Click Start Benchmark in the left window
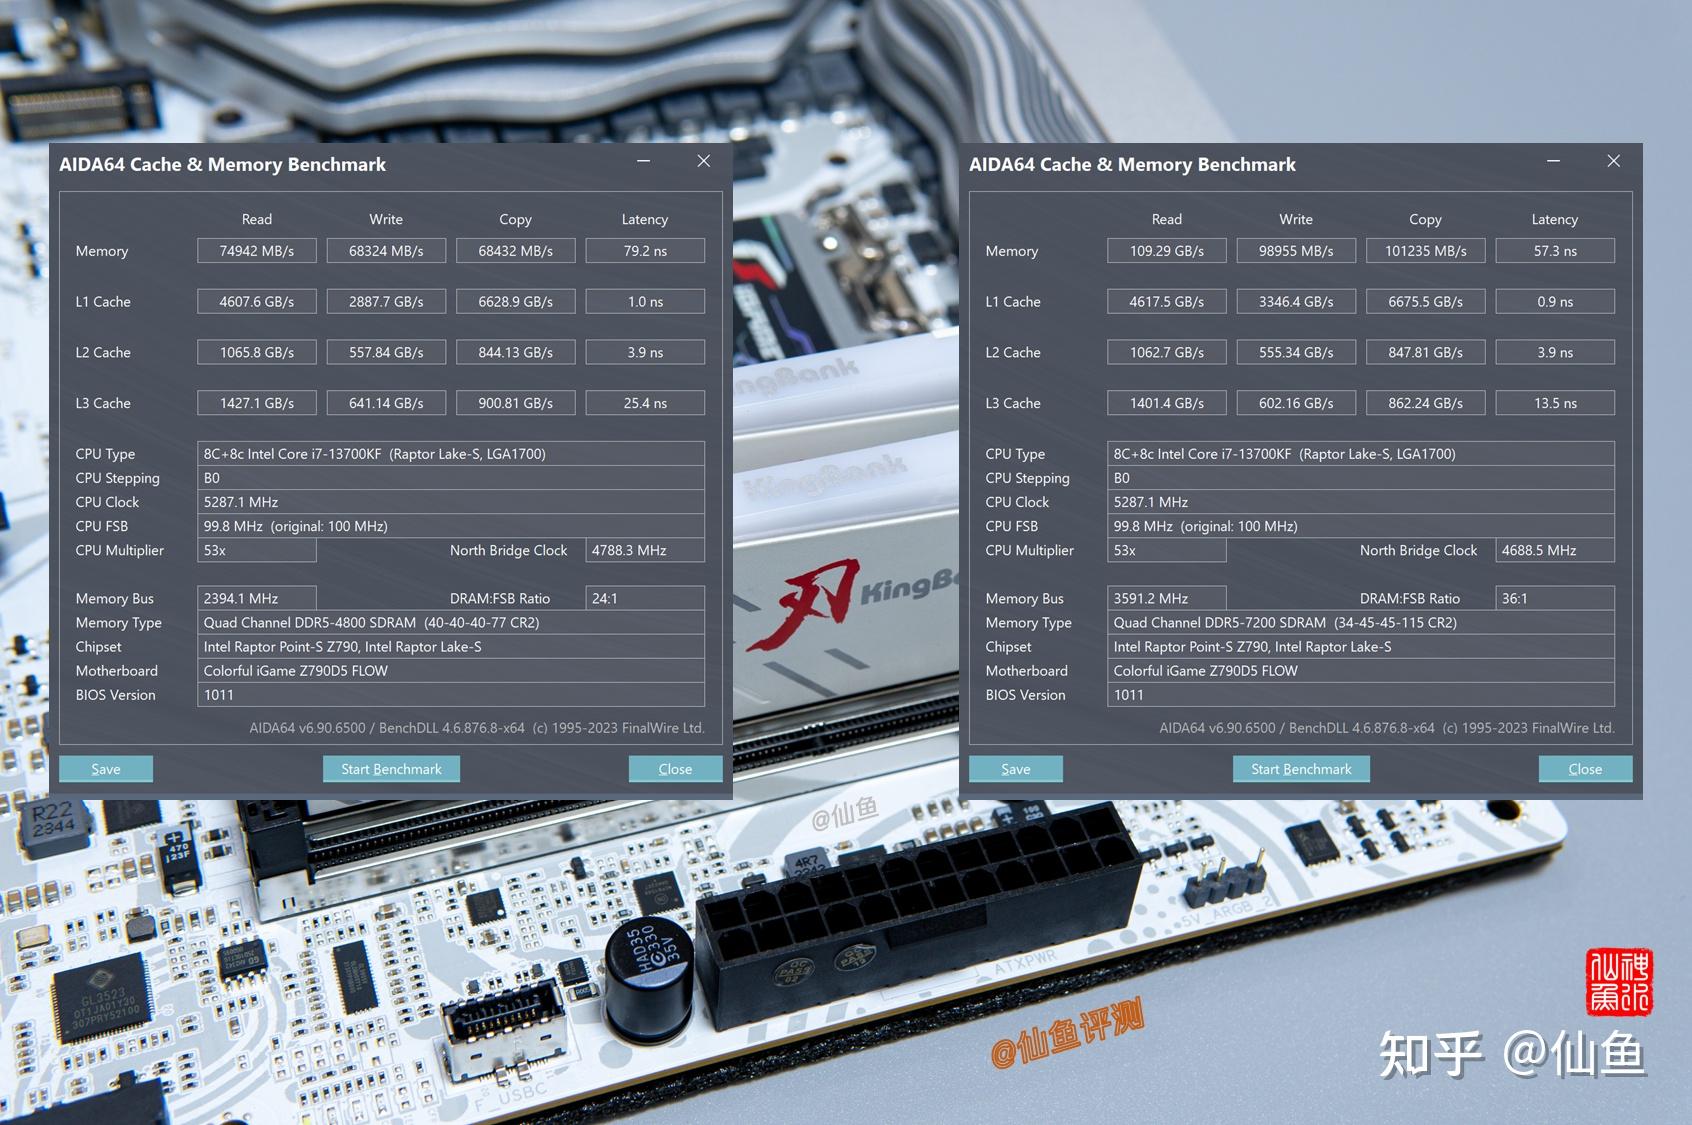 391,768
